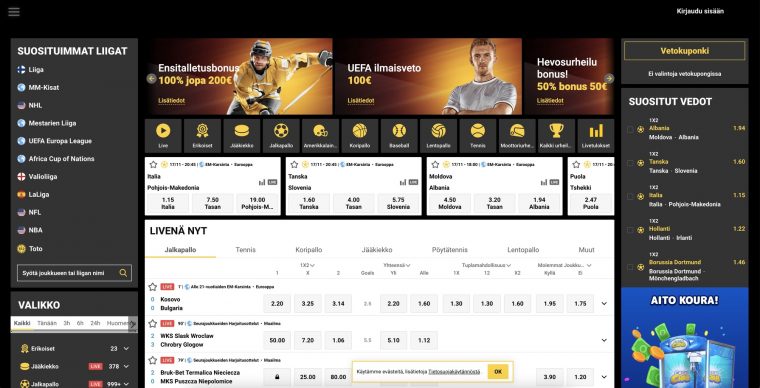Select the Jalkapallo football icon tile

(x=281, y=136)
